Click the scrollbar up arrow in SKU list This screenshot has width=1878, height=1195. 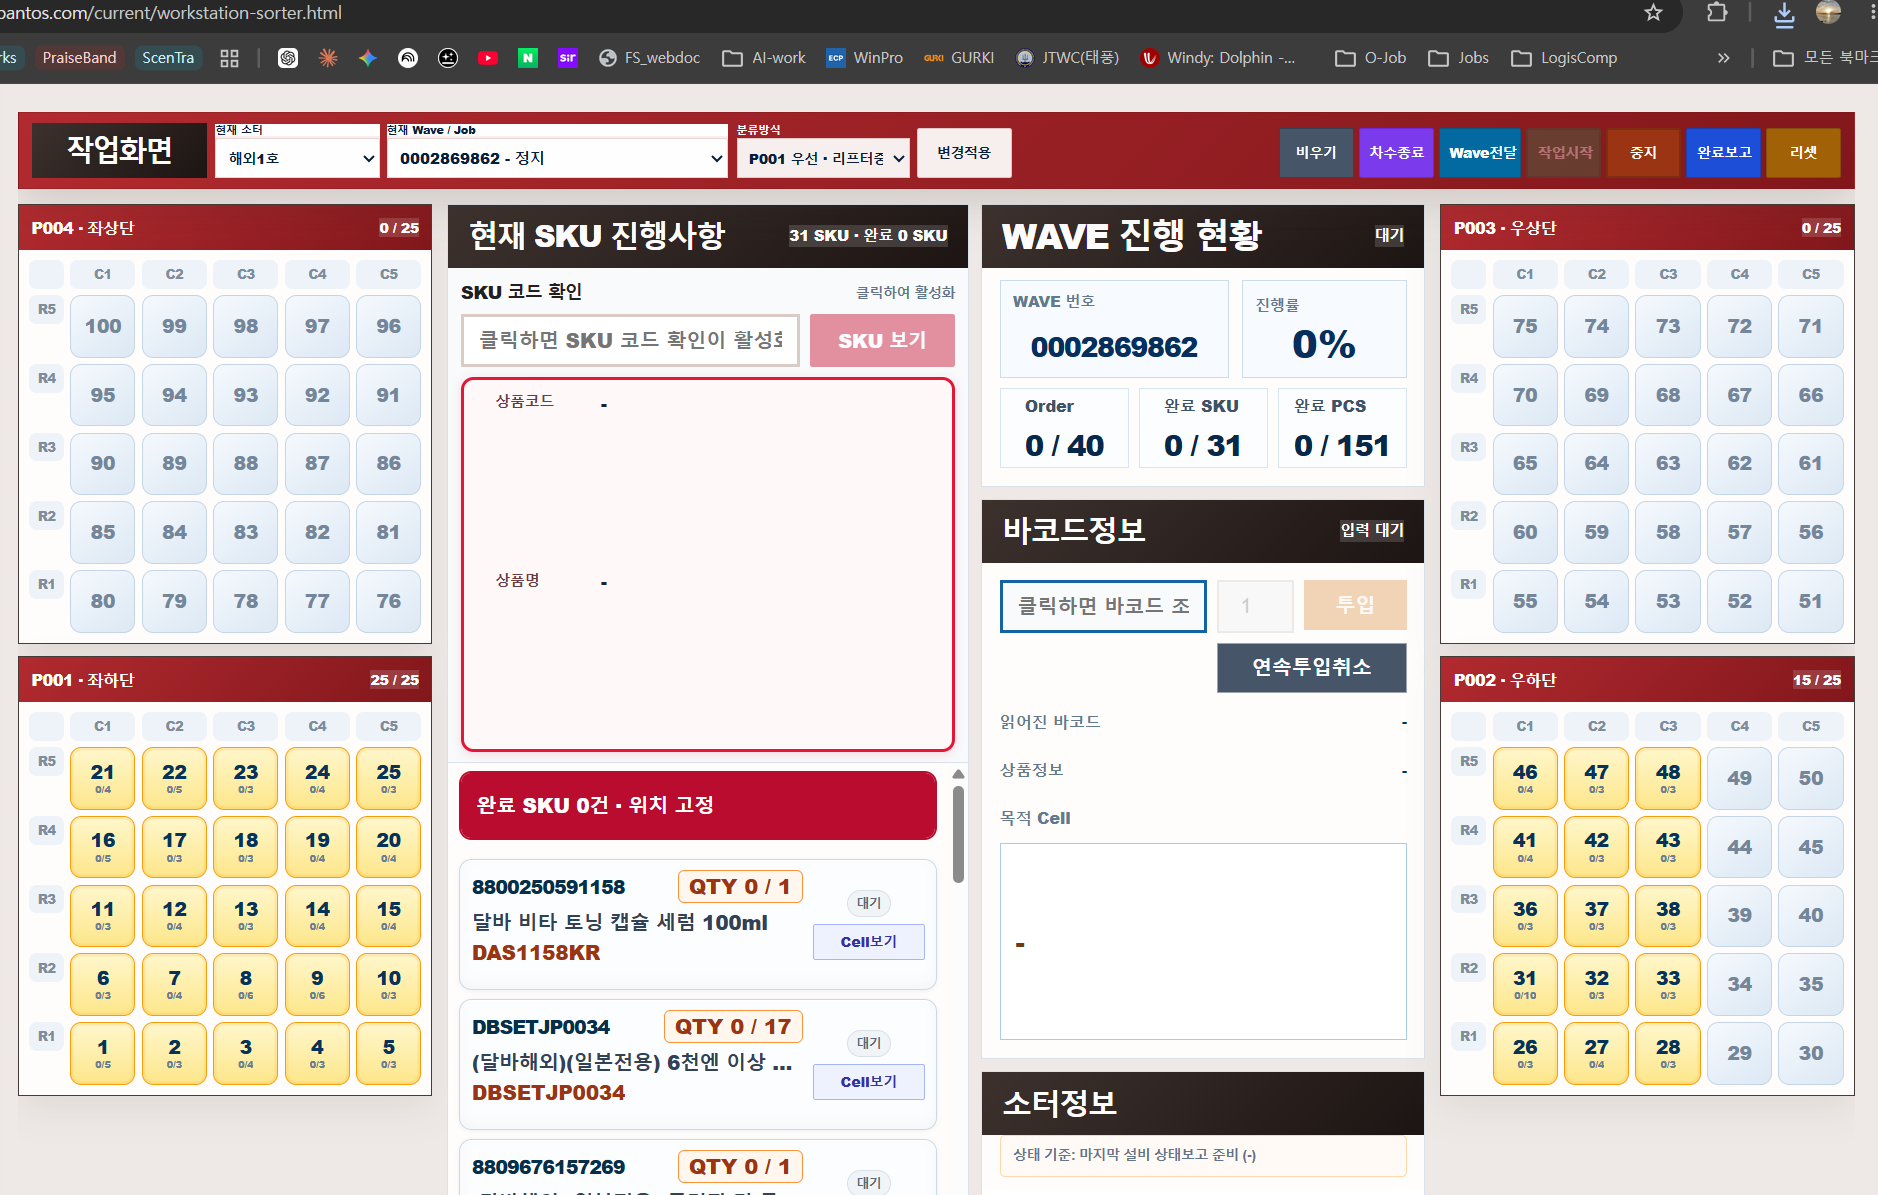[958, 774]
